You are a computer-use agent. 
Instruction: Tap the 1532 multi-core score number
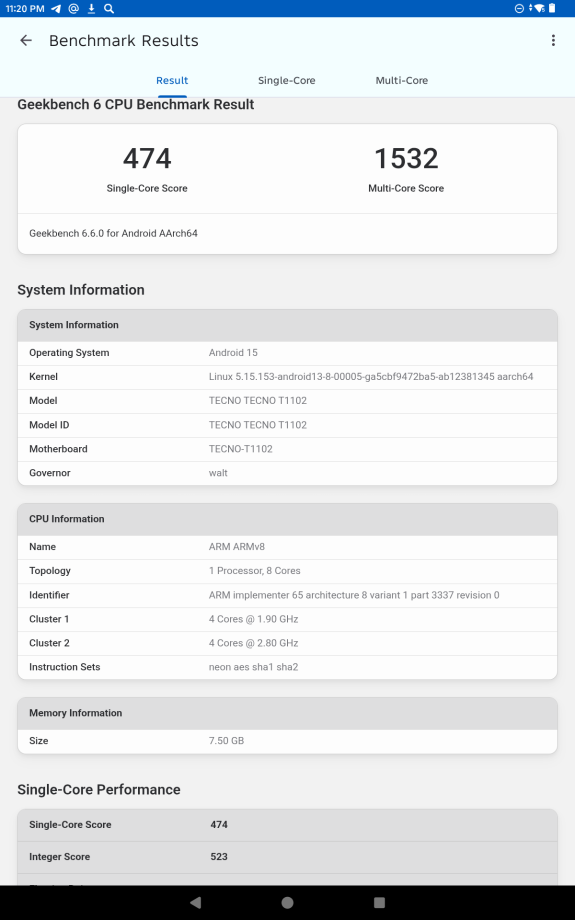[406, 158]
